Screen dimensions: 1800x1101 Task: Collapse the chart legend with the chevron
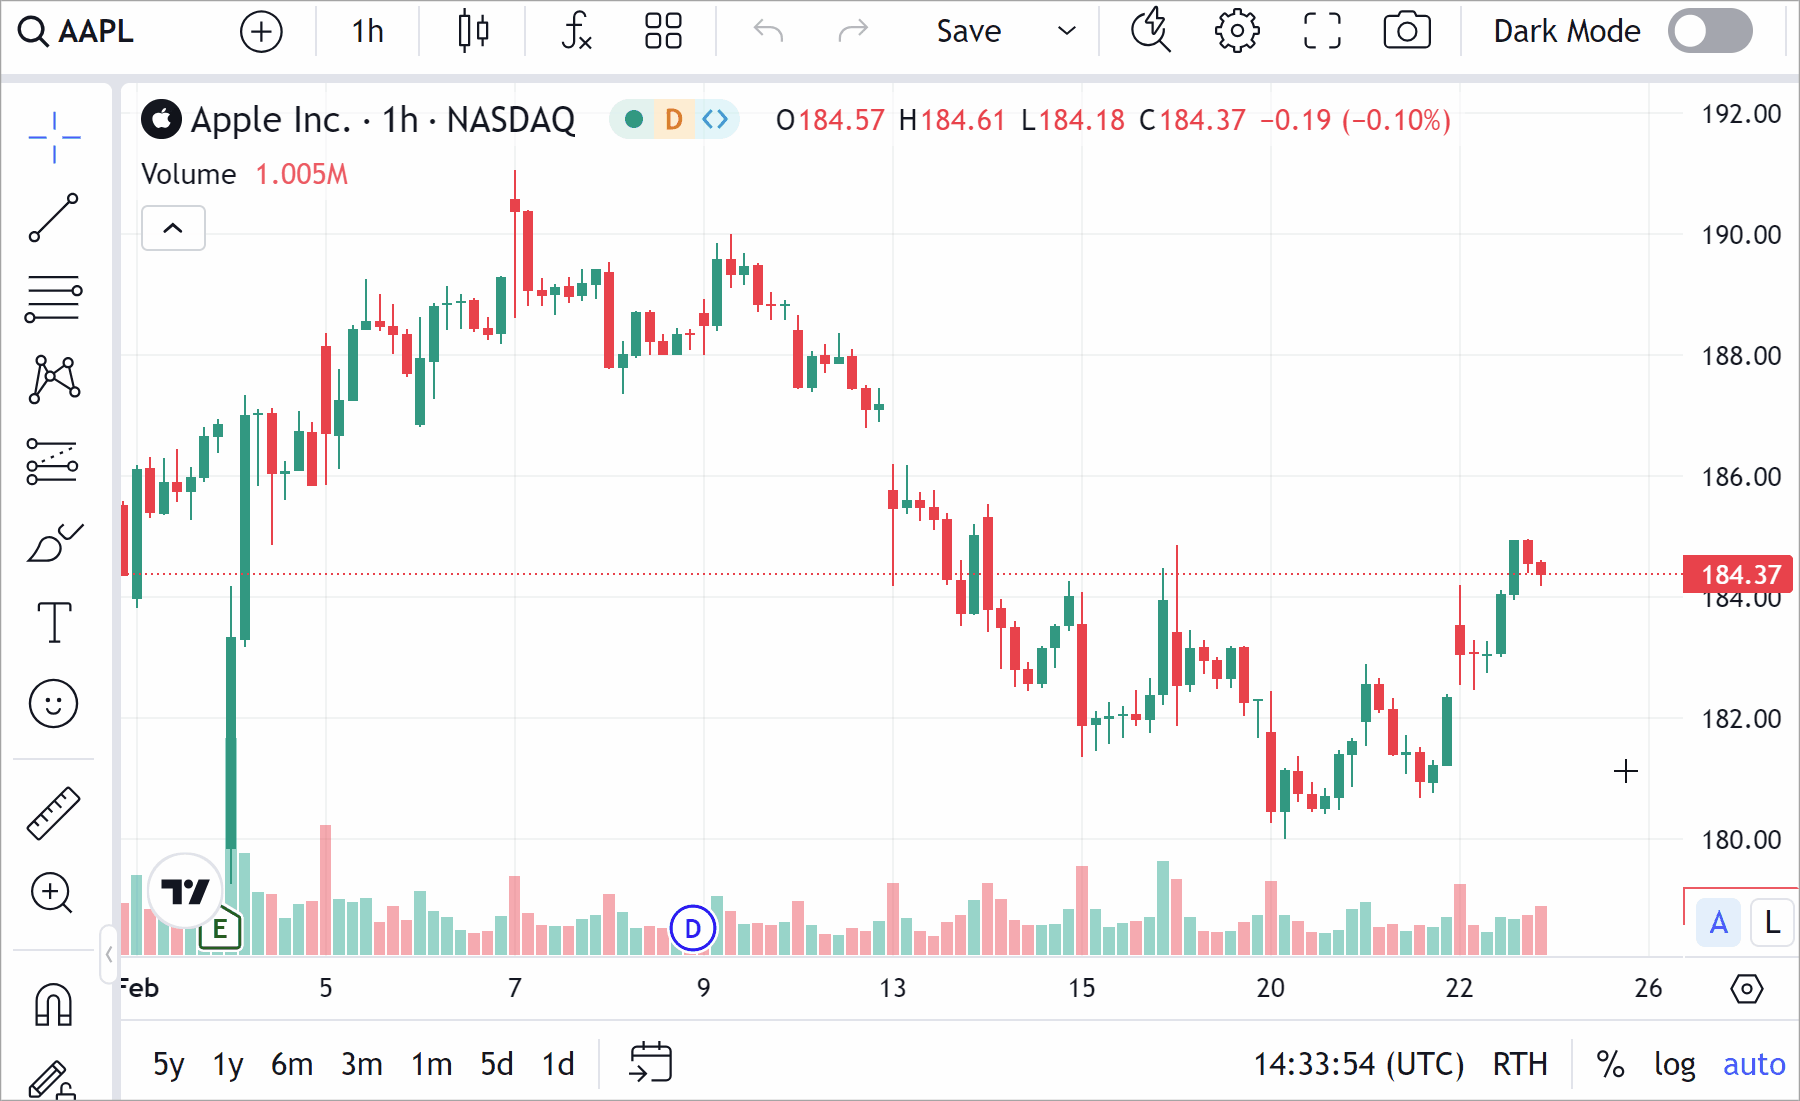173,228
